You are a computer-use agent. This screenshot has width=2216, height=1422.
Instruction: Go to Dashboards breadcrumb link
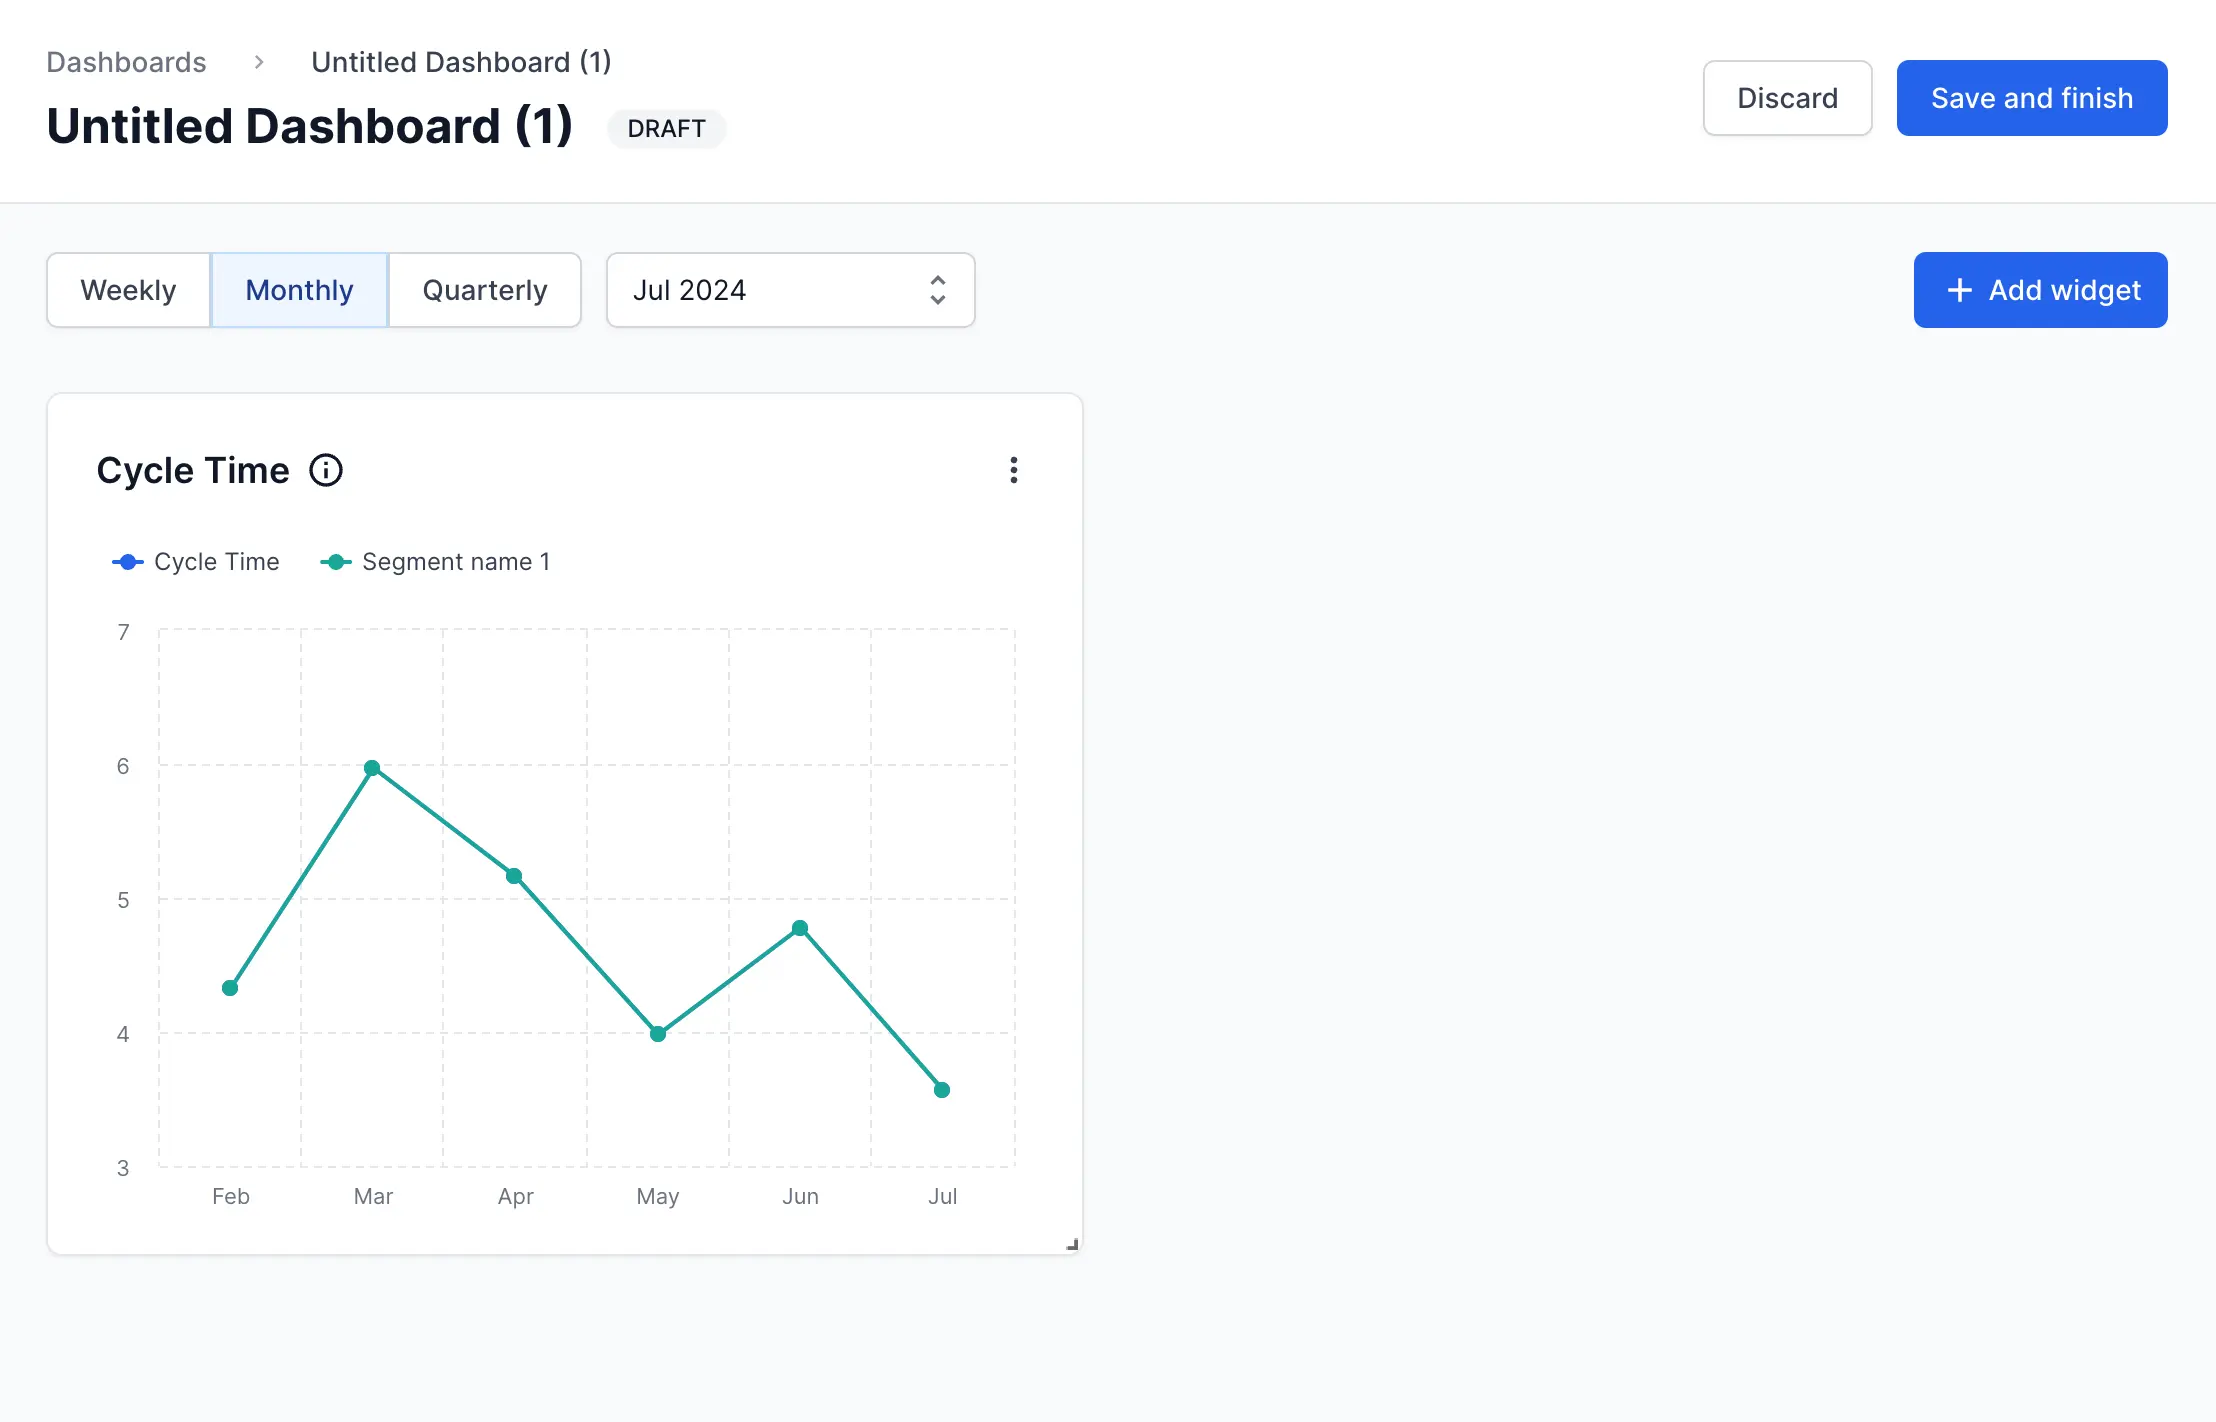(126, 62)
